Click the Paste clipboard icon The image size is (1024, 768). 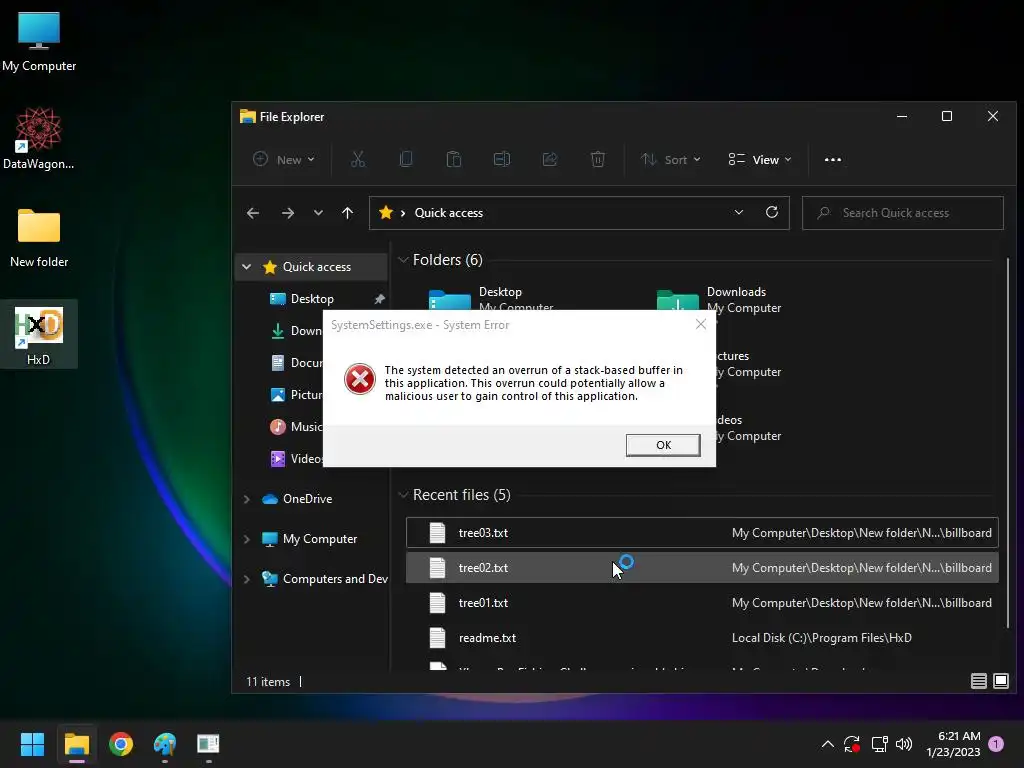point(453,159)
